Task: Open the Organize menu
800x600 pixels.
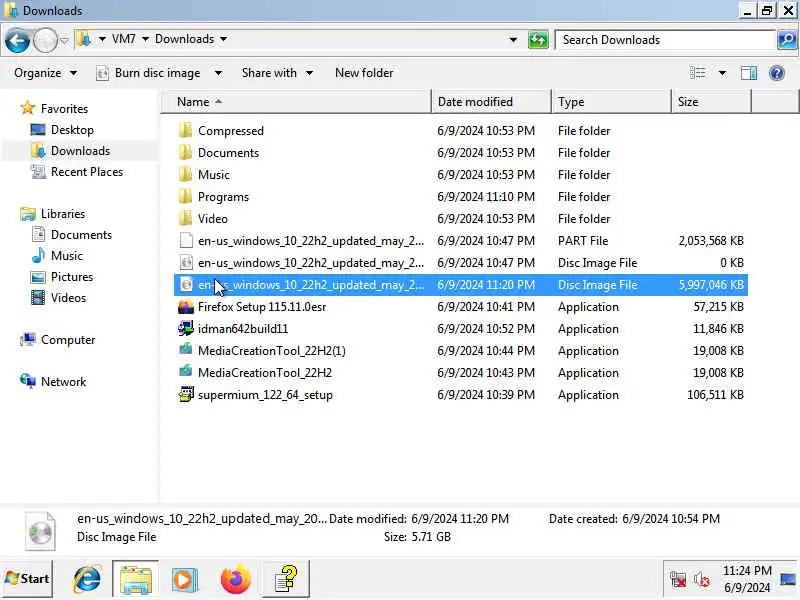Action: point(45,73)
